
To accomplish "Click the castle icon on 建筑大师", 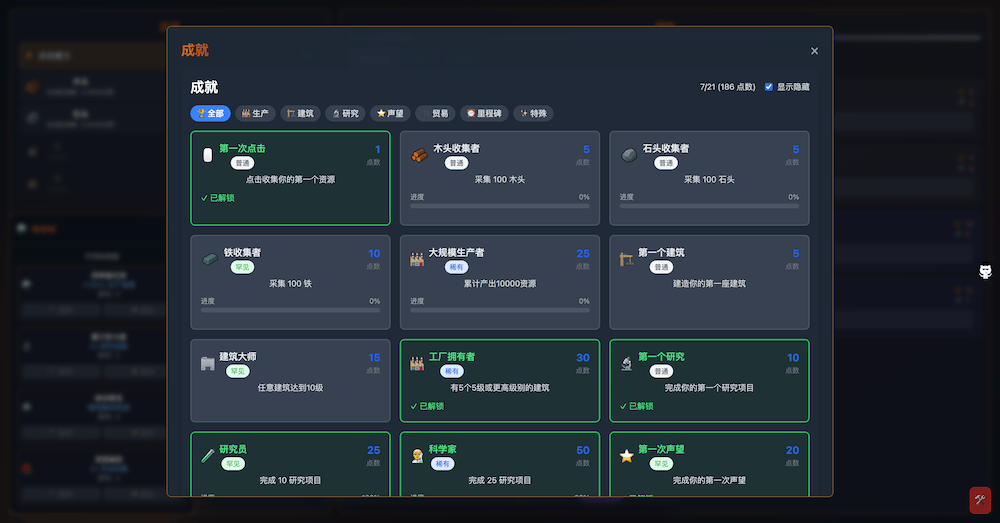I will [x=208, y=363].
